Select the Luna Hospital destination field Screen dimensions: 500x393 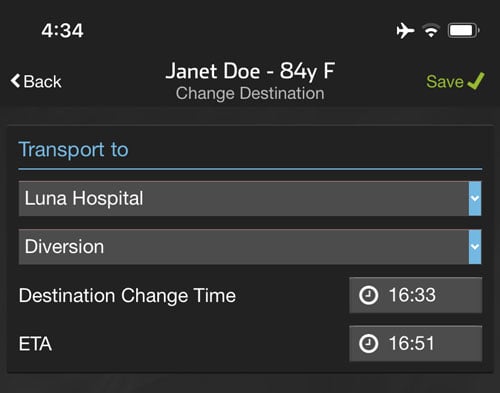[250, 199]
